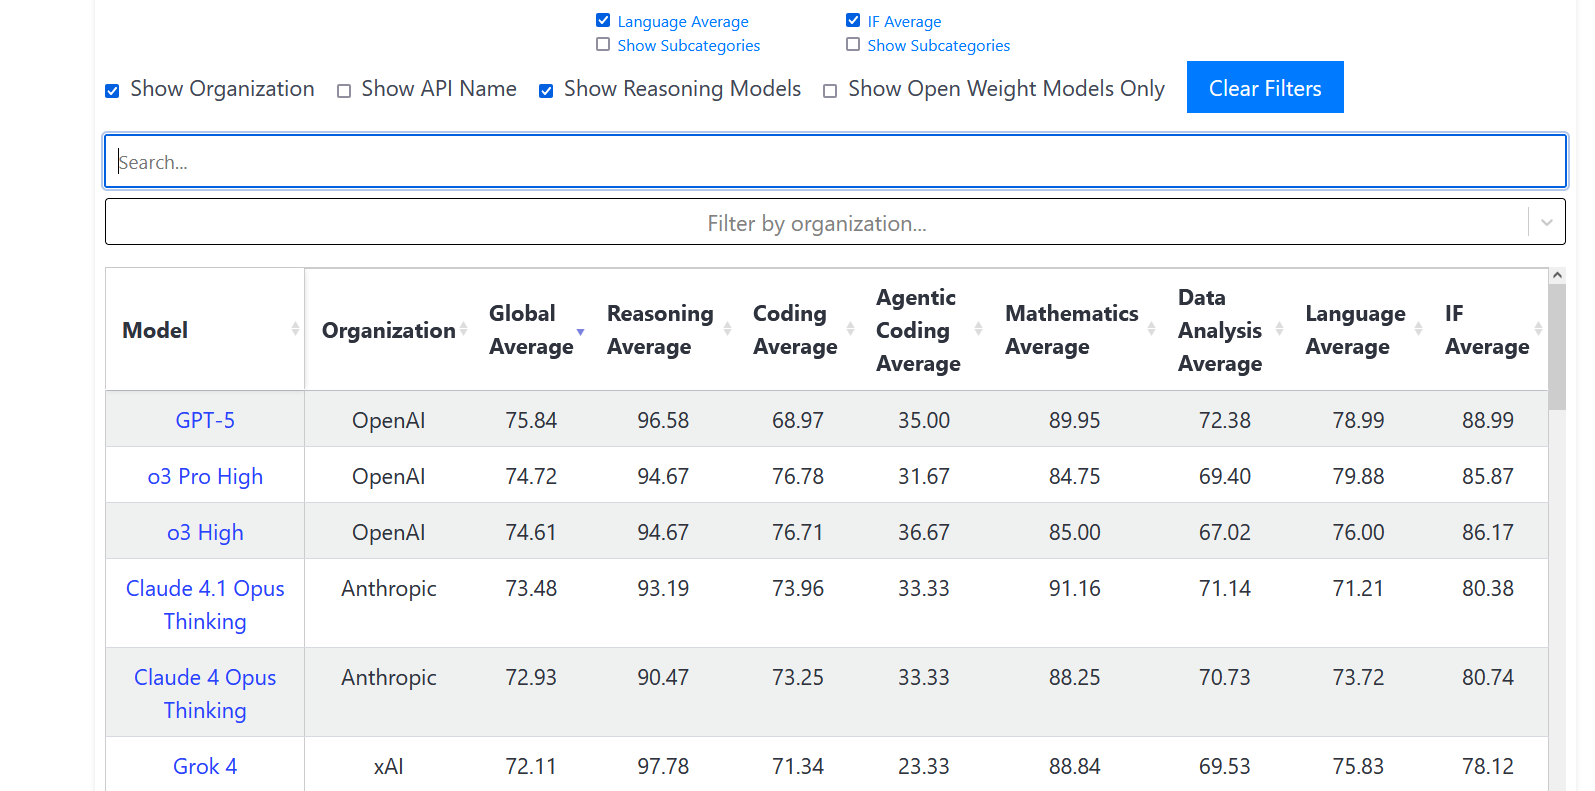Click GPT-5 data analysis value 72.38
The image size is (1595, 791).
1225,420
